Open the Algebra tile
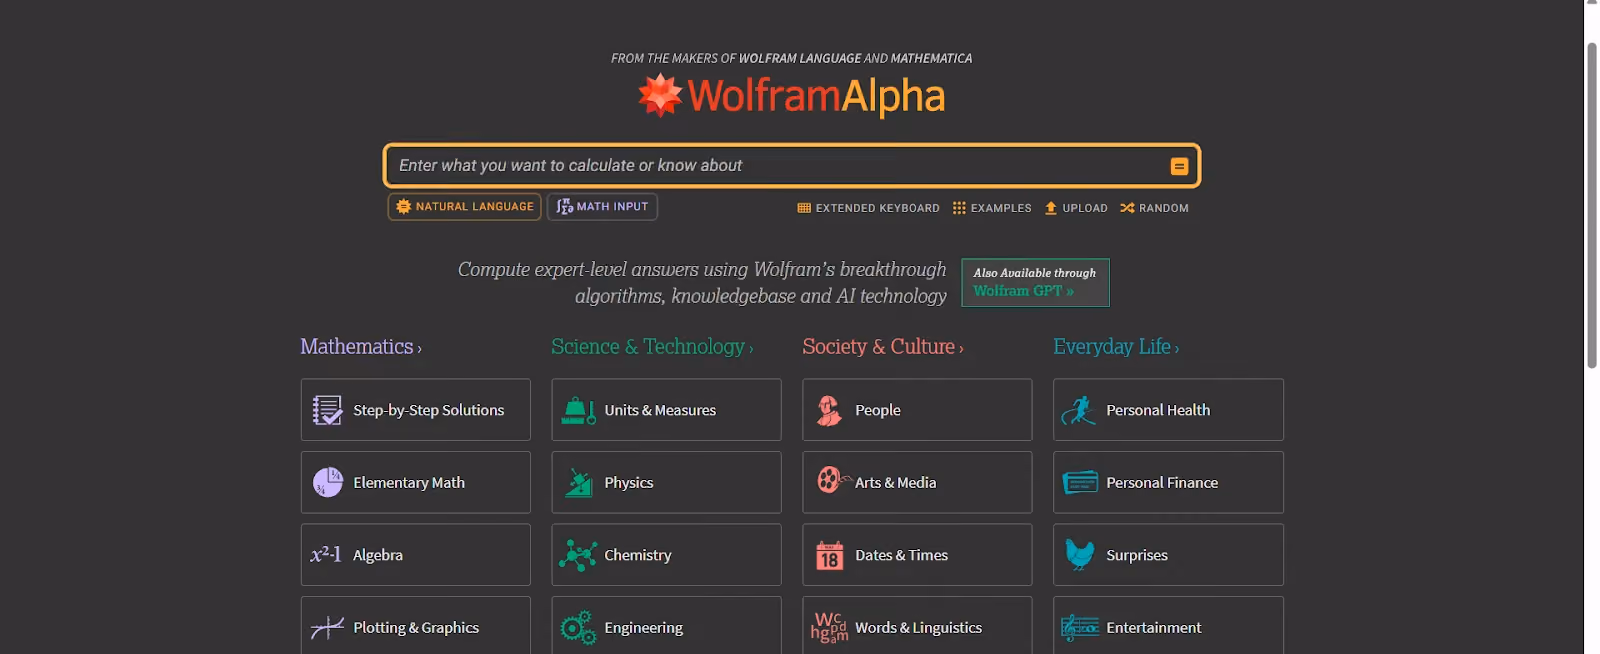 tap(416, 555)
